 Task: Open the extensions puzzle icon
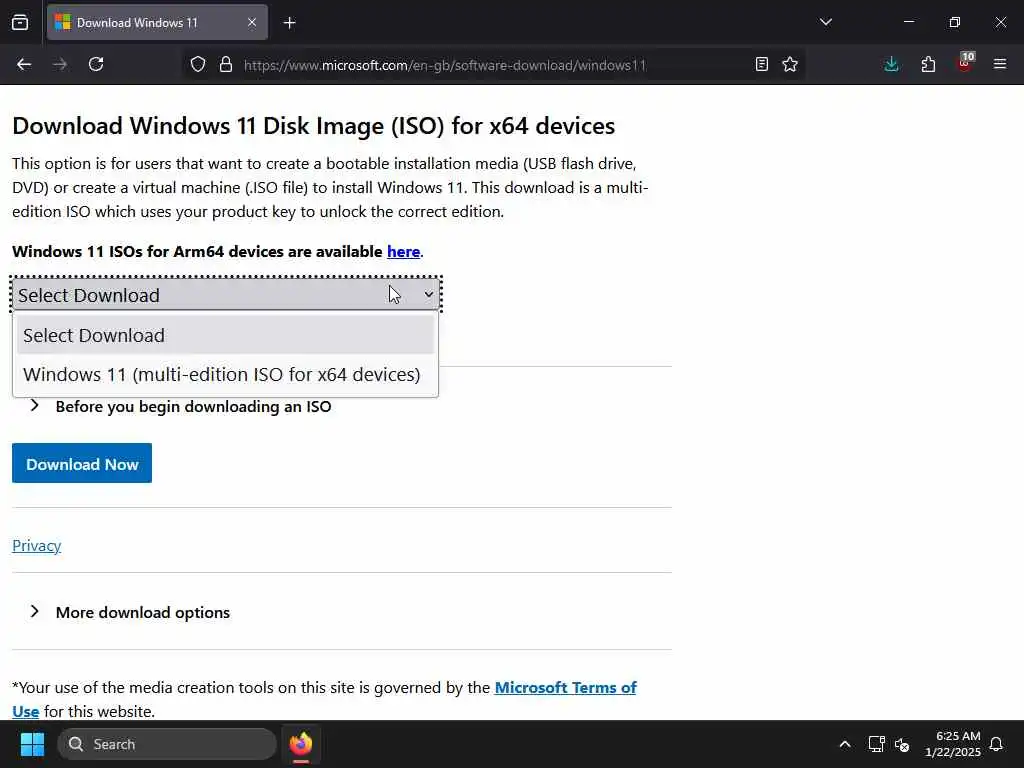click(x=928, y=64)
